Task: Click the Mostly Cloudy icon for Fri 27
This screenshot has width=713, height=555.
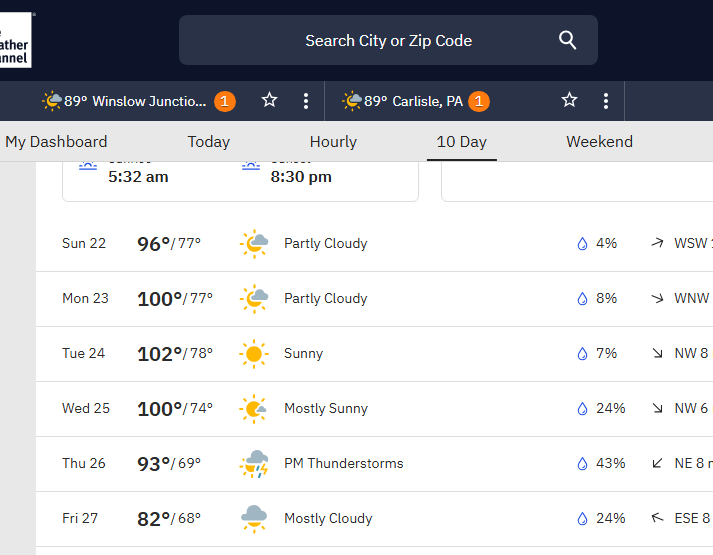Action: 254,519
